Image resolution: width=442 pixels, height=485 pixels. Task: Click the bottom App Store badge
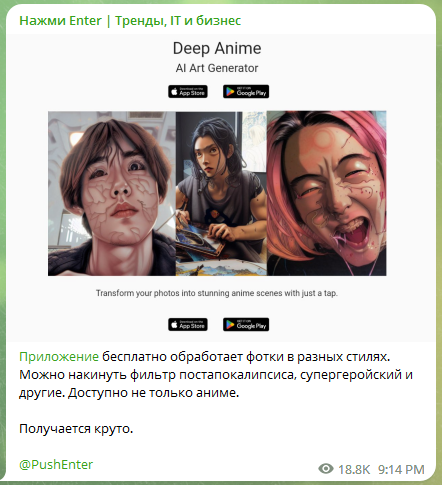(188, 324)
